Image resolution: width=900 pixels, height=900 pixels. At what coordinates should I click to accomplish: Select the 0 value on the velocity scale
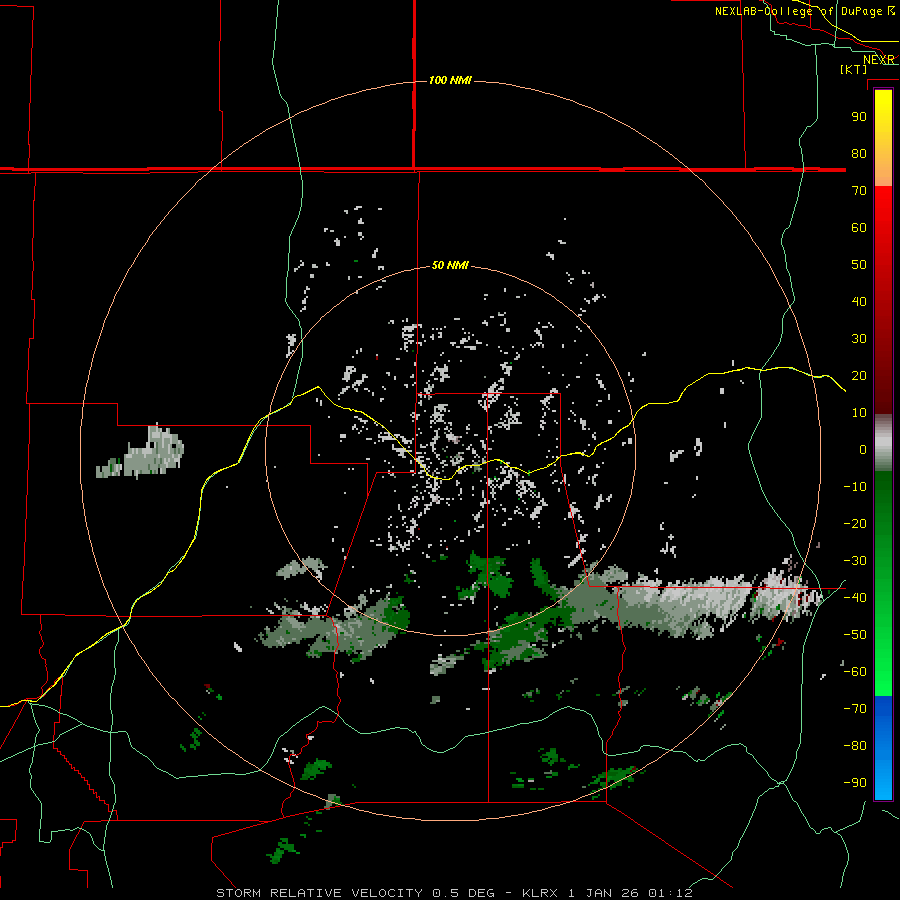(863, 450)
